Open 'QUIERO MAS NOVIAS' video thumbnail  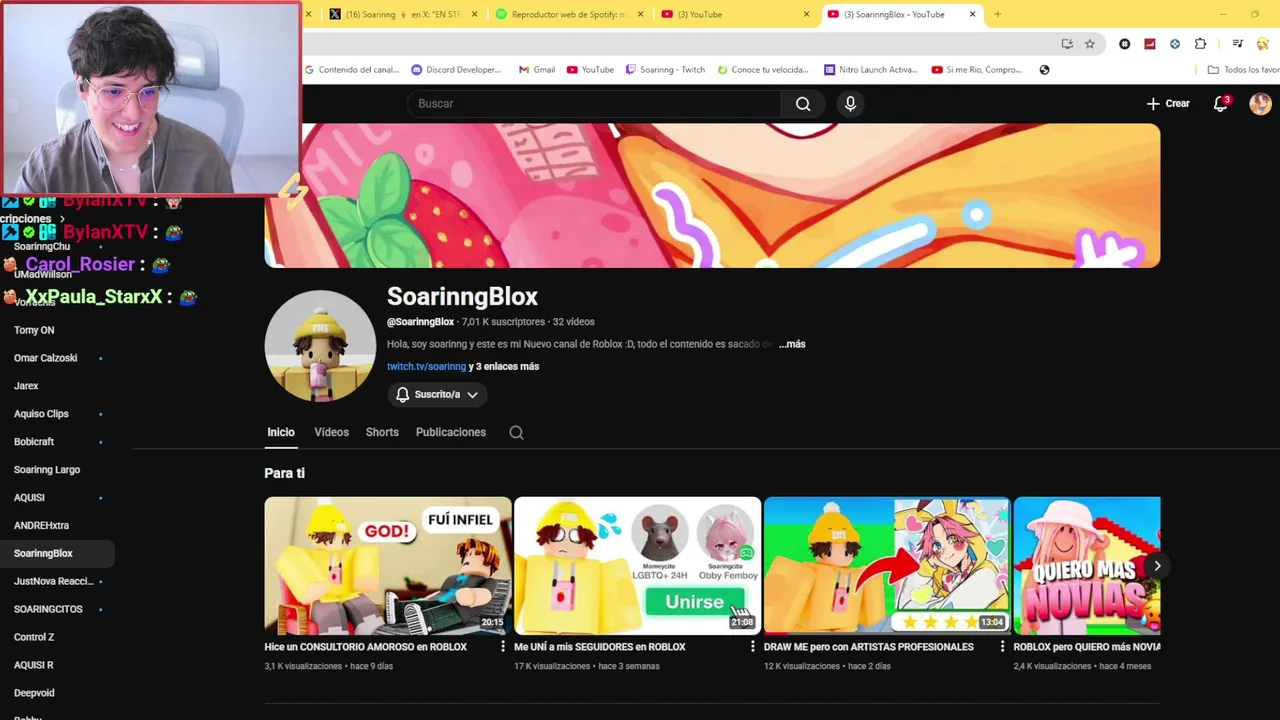(x=1087, y=566)
